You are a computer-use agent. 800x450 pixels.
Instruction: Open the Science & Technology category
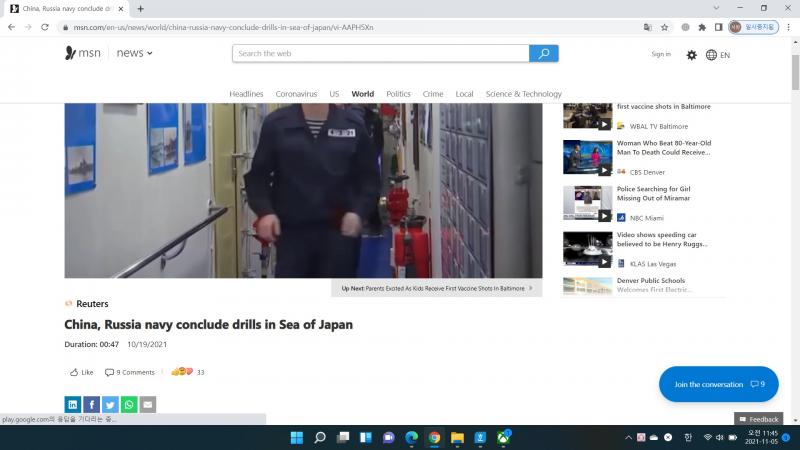click(x=523, y=94)
